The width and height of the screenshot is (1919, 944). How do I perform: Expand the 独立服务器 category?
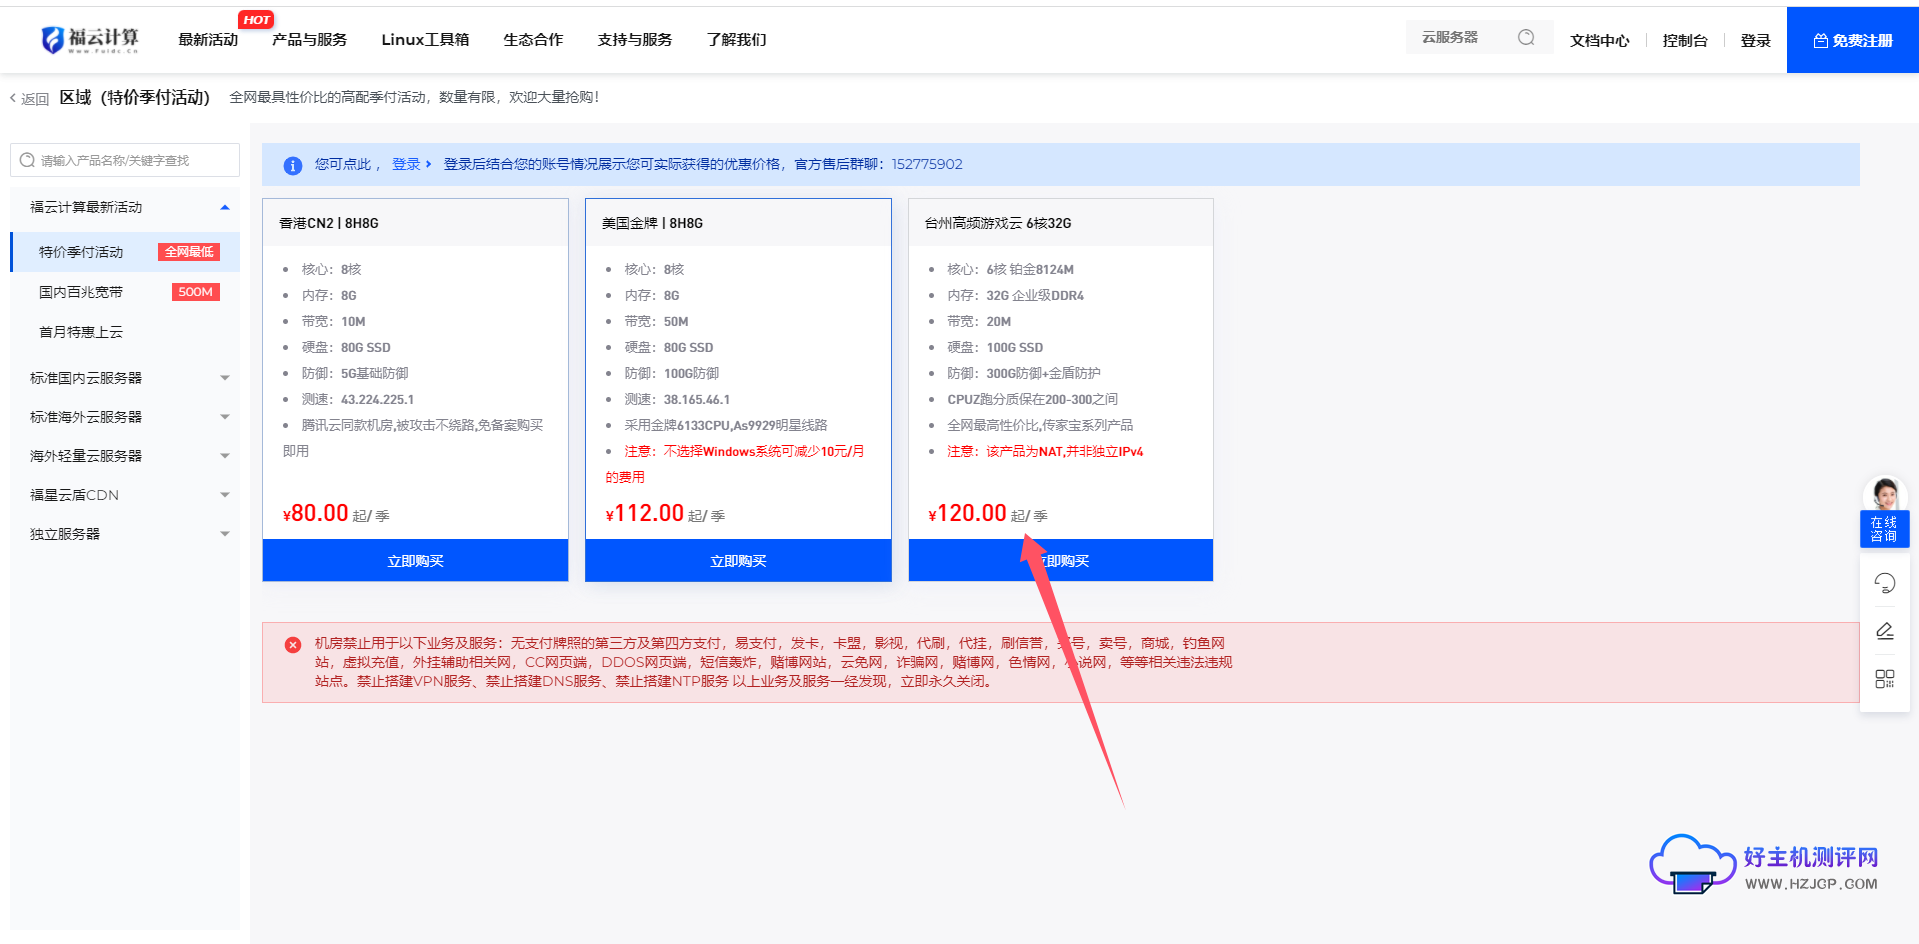[x=224, y=533]
